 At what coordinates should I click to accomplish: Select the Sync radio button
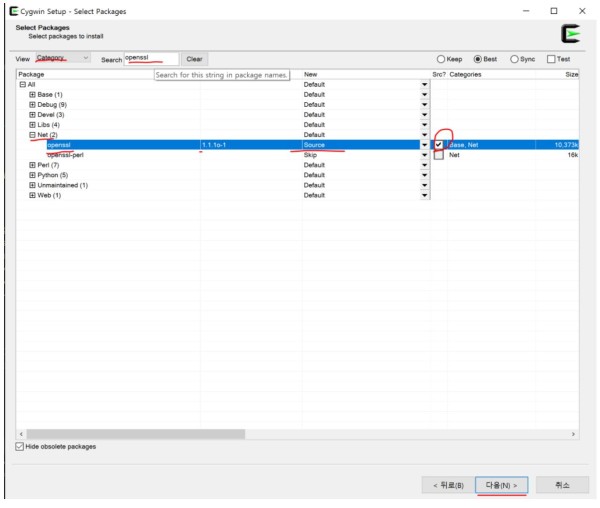[x=514, y=59]
